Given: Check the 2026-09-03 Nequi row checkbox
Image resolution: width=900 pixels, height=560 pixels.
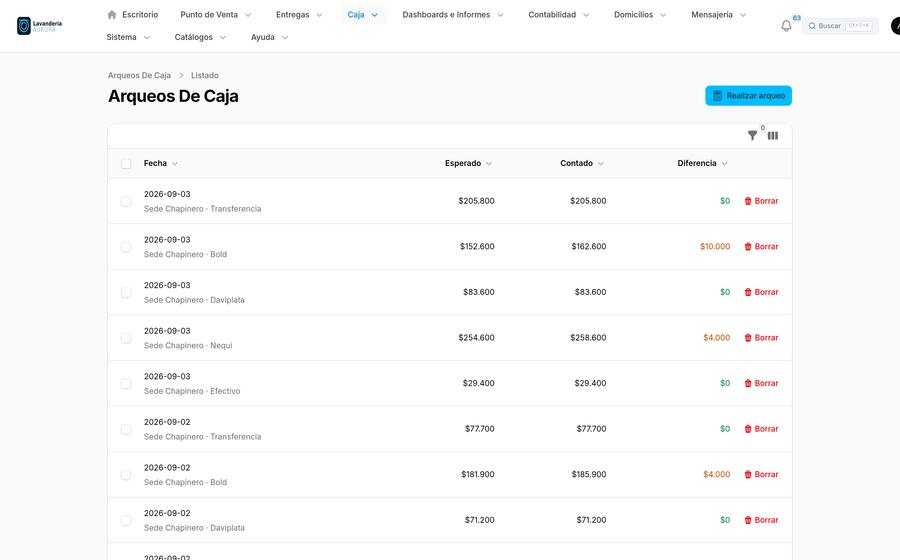Looking at the screenshot, I should click(x=126, y=338).
